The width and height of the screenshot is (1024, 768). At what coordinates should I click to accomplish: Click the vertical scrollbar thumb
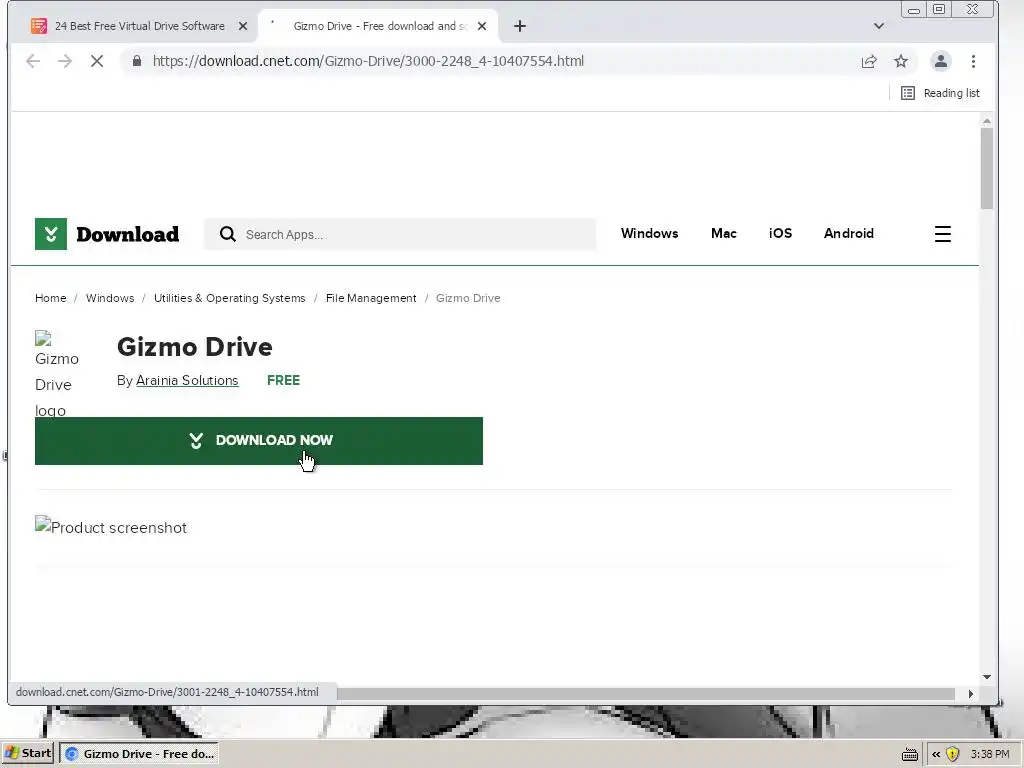point(986,168)
